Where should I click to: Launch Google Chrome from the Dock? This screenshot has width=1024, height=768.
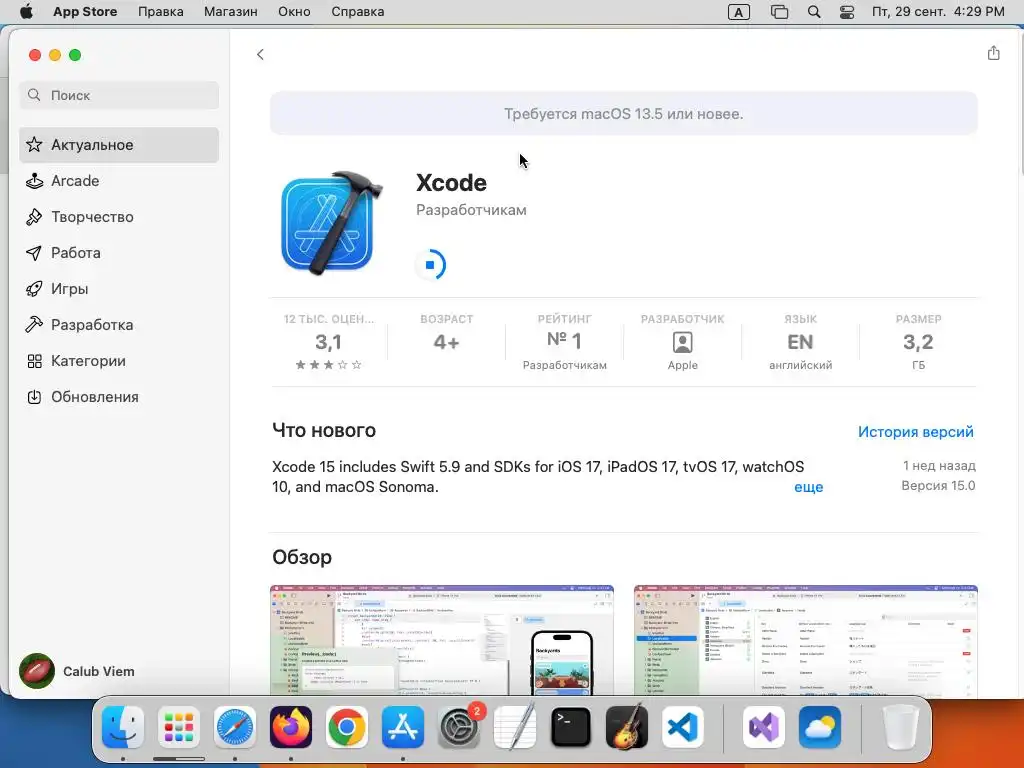coord(347,727)
